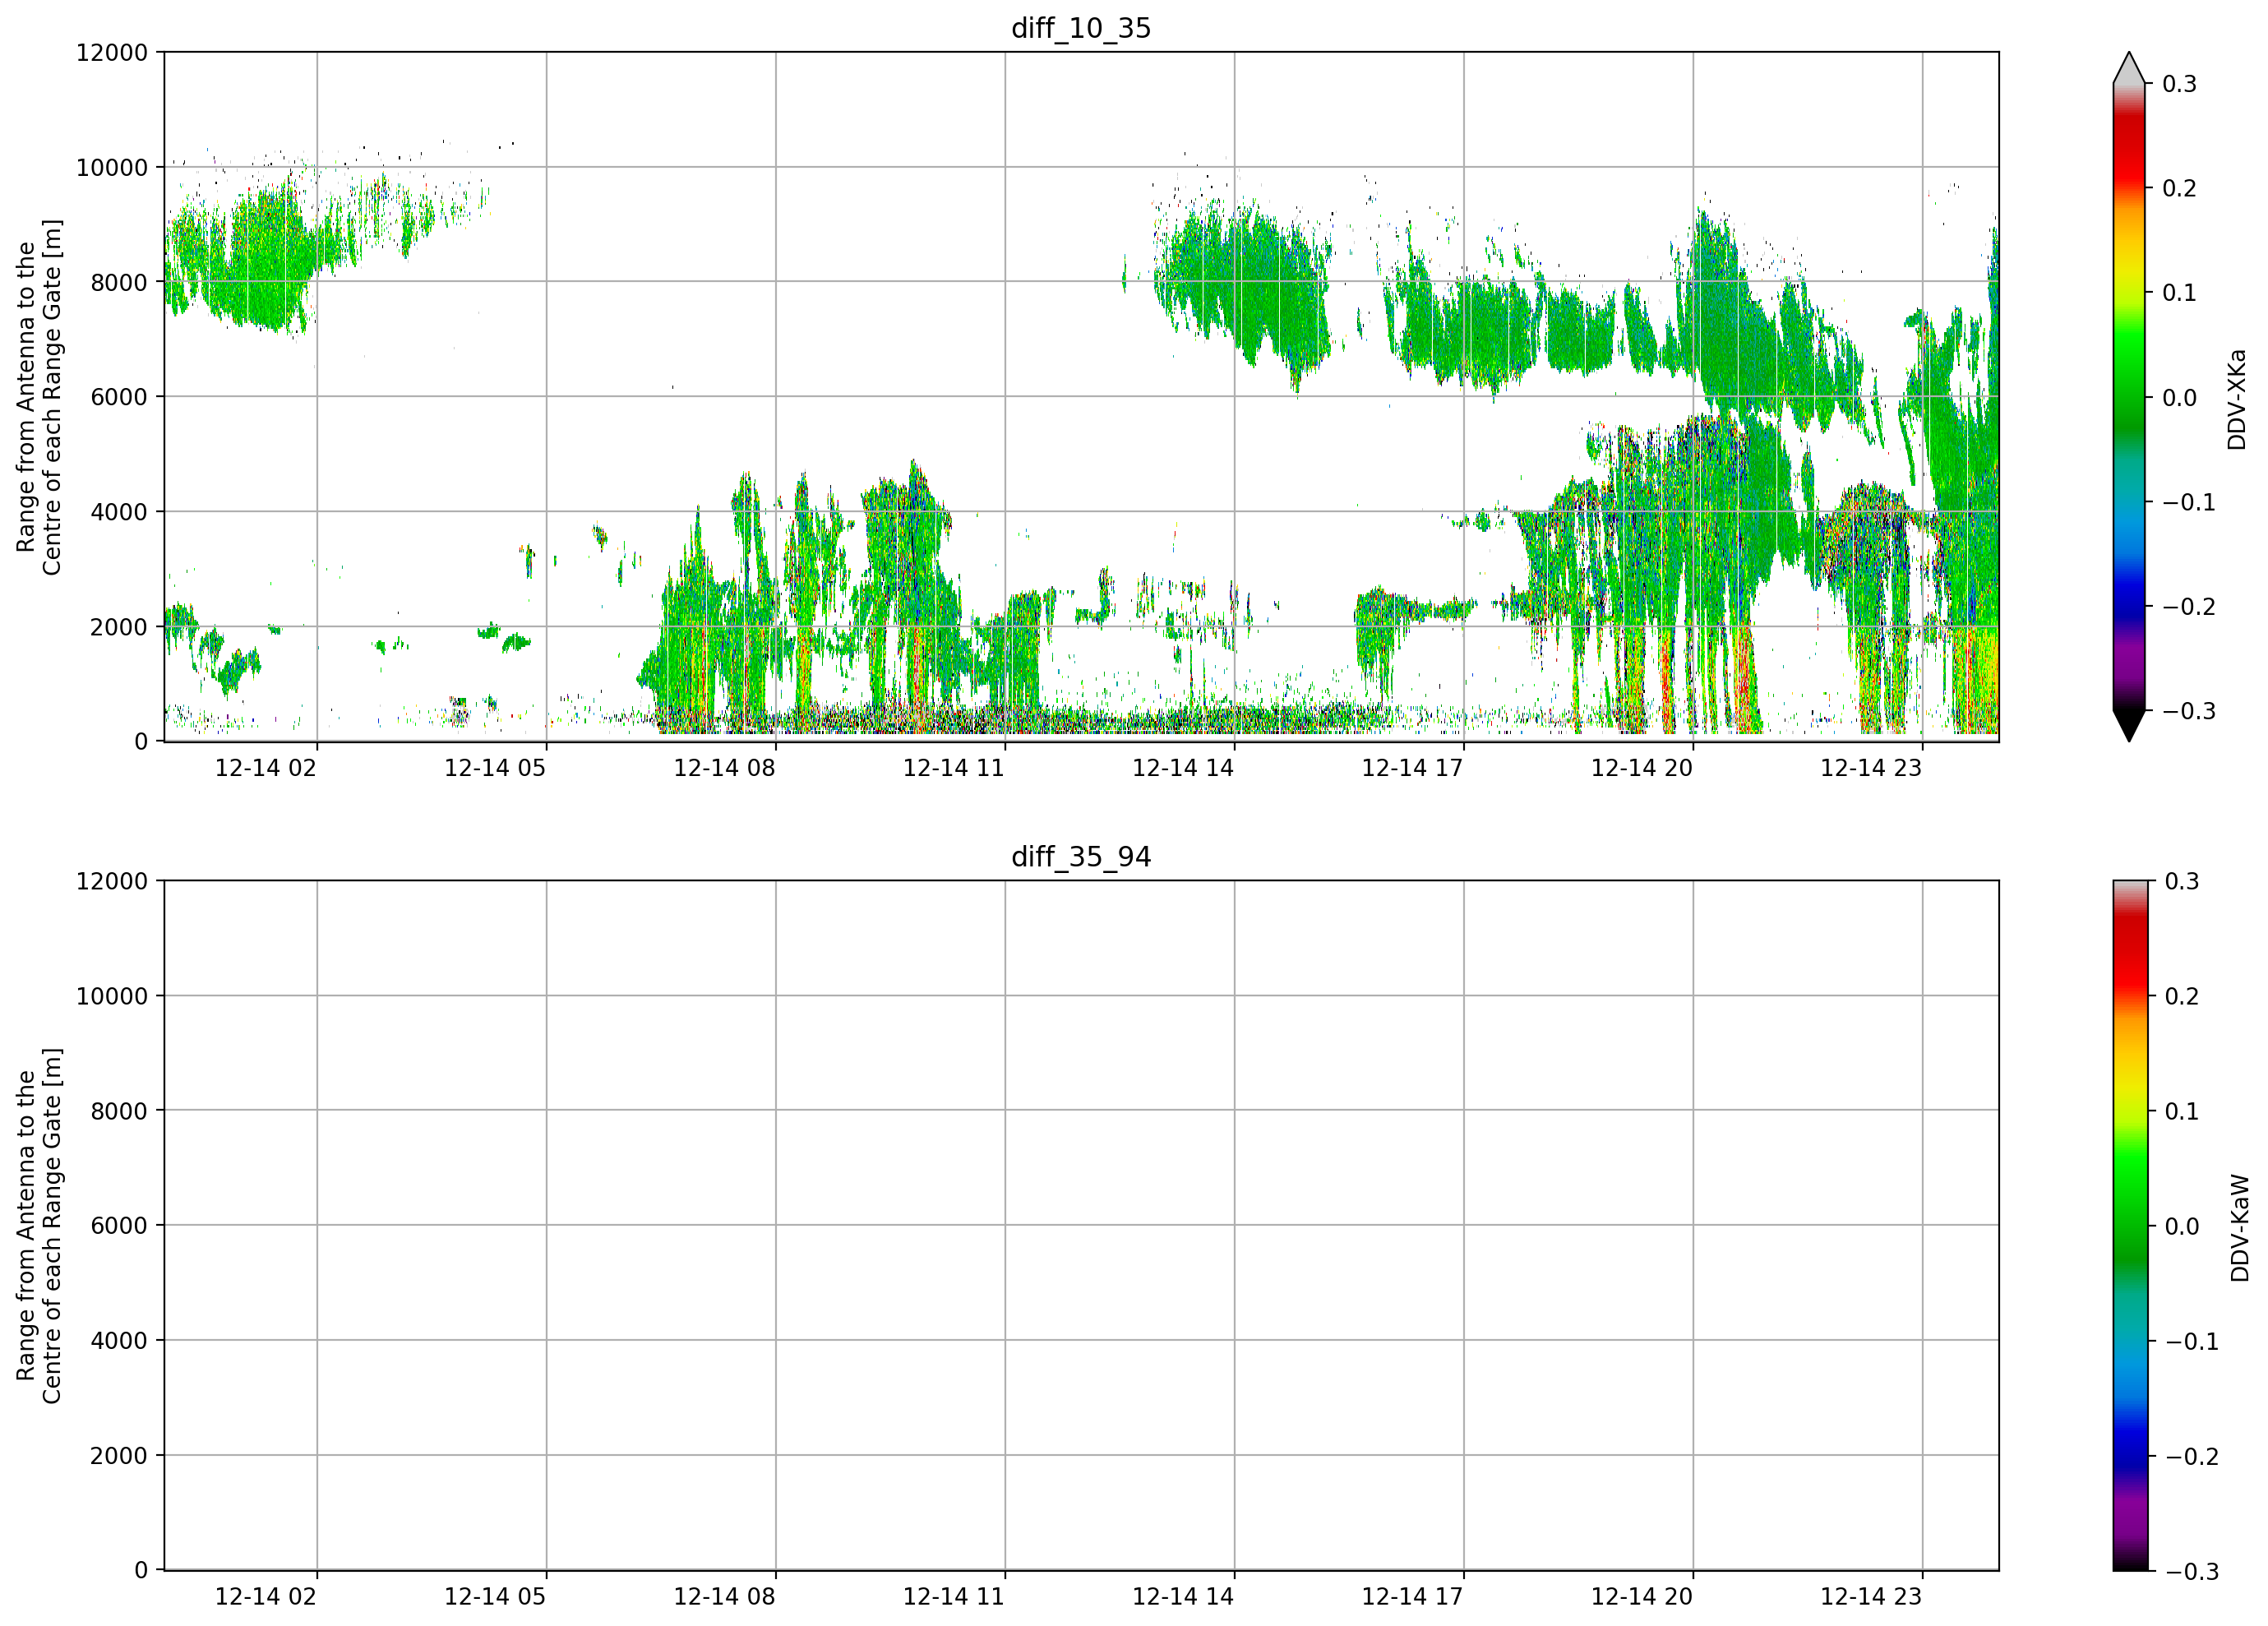Click the DDV-XKa color gradient bar

click(2129, 397)
